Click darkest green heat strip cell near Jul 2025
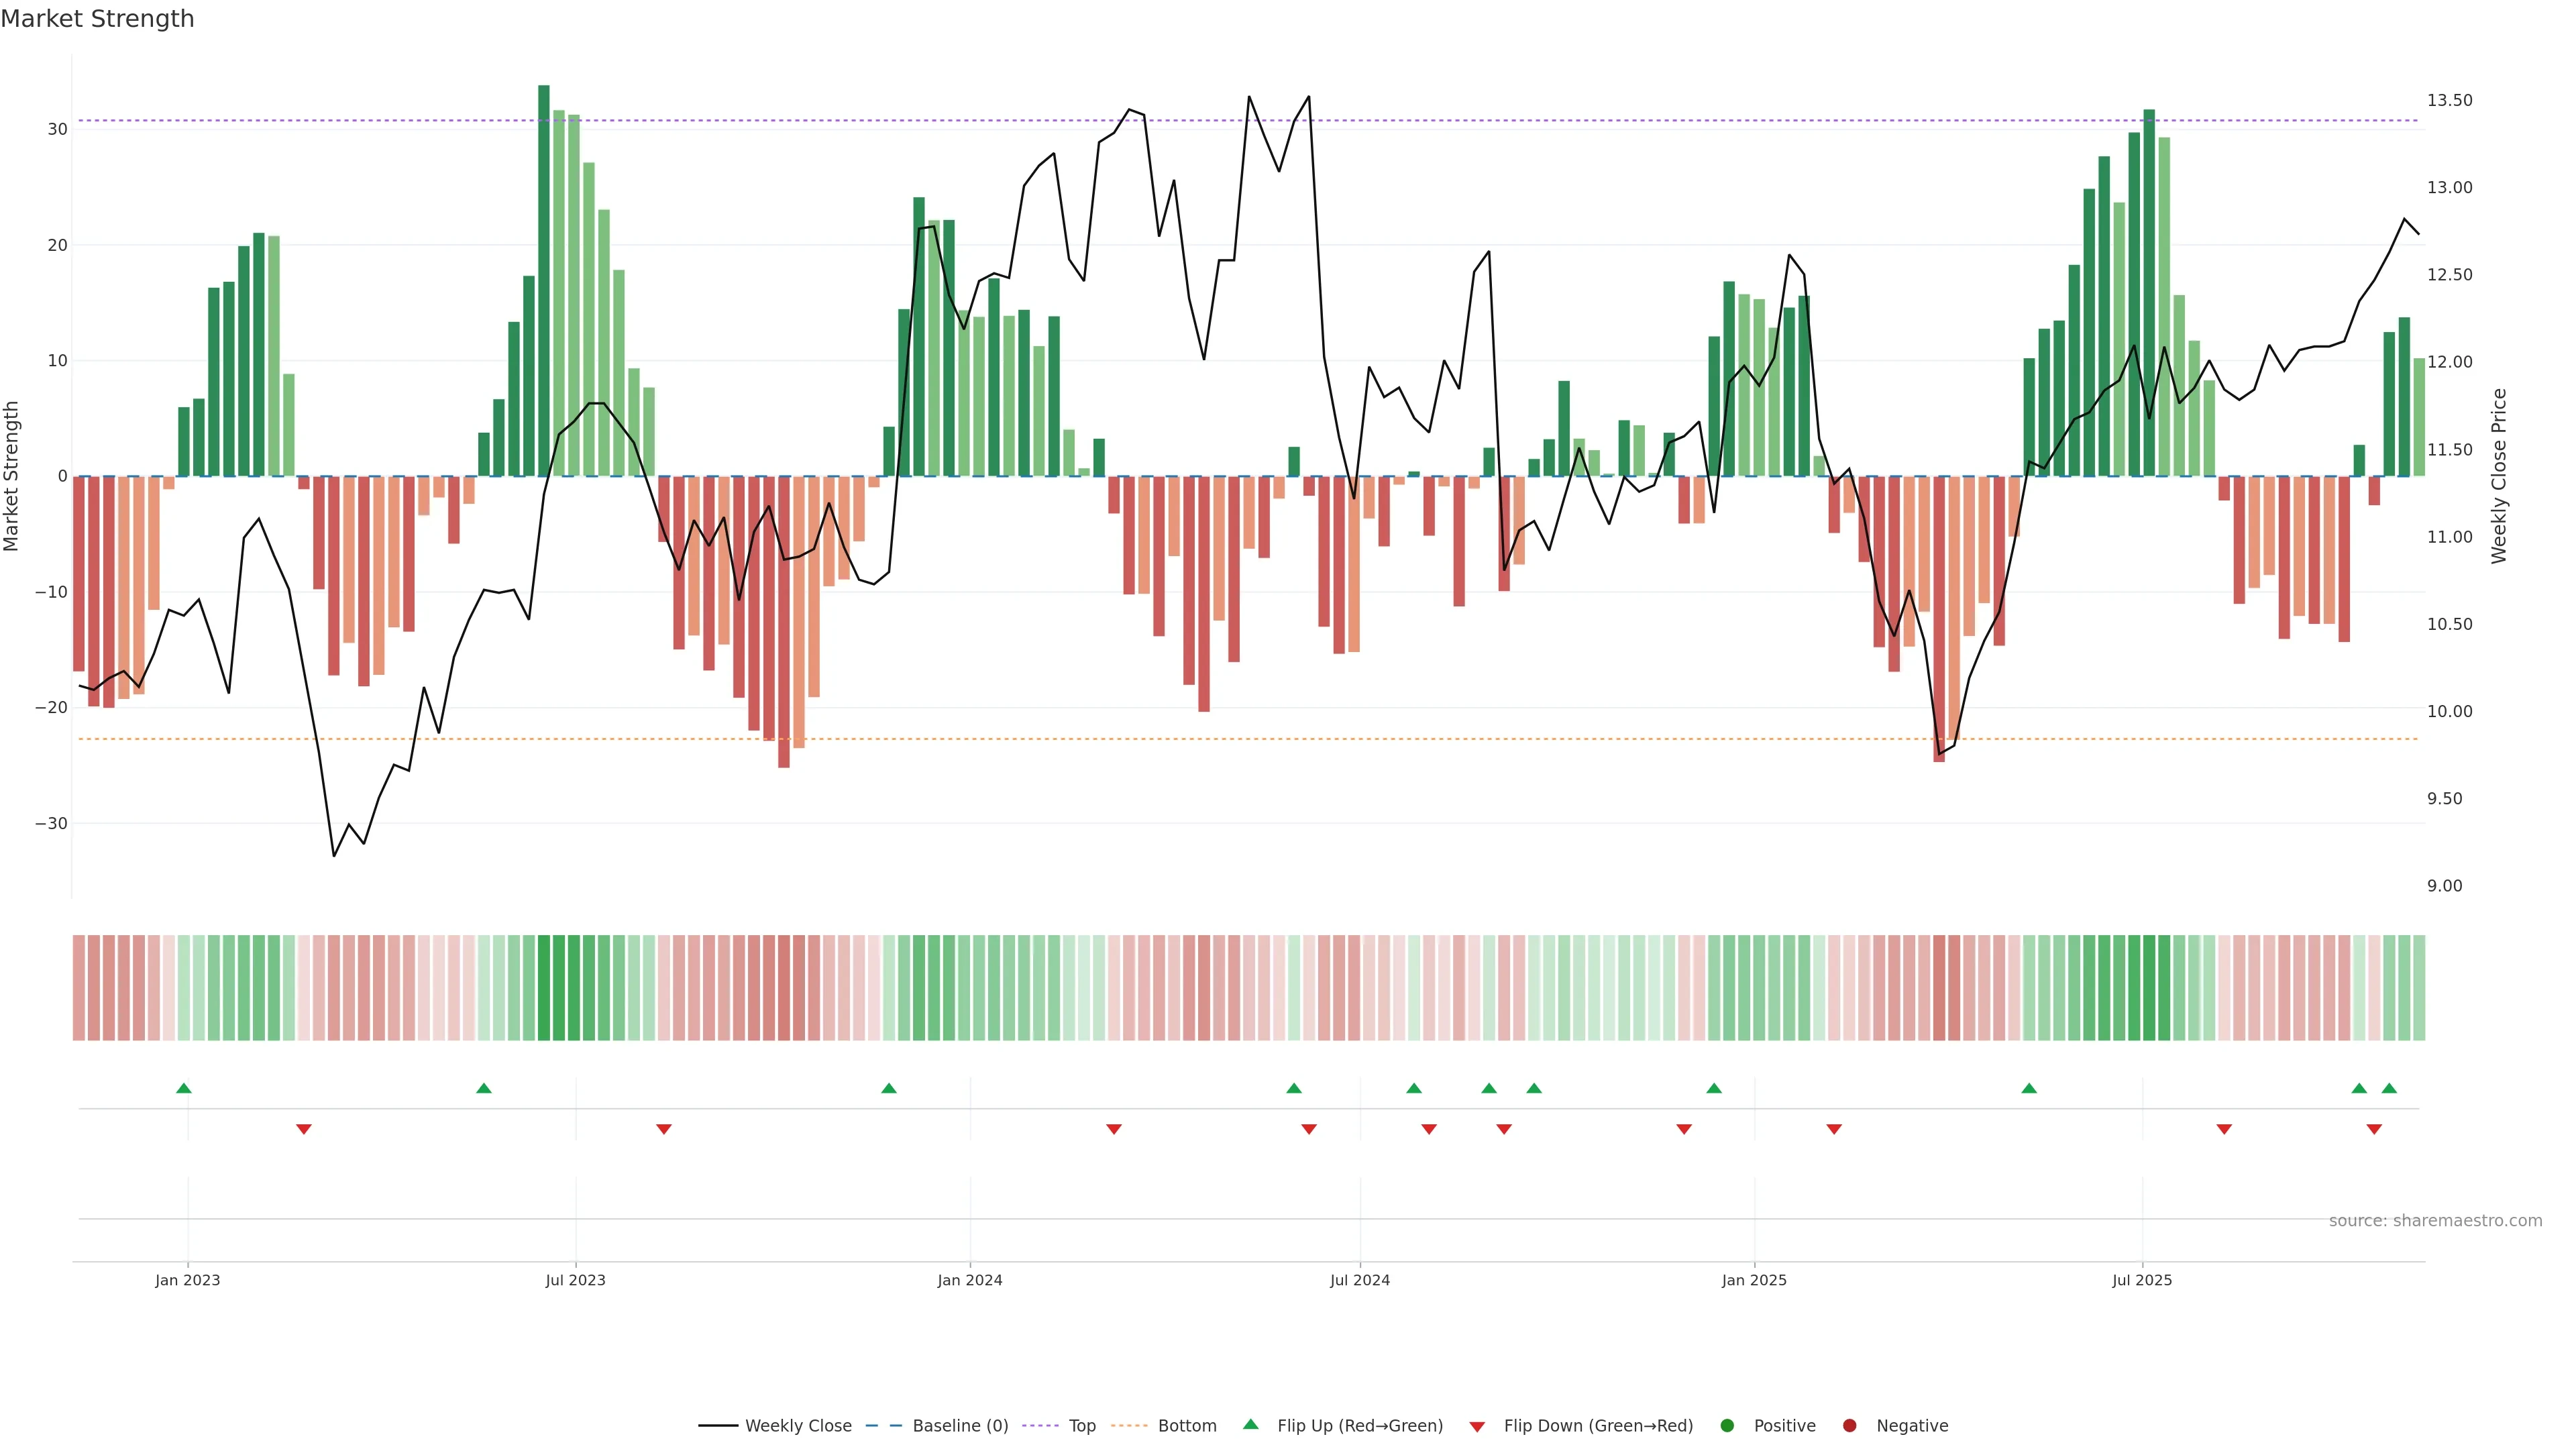The image size is (2576, 1449). pyautogui.click(x=2149, y=988)
